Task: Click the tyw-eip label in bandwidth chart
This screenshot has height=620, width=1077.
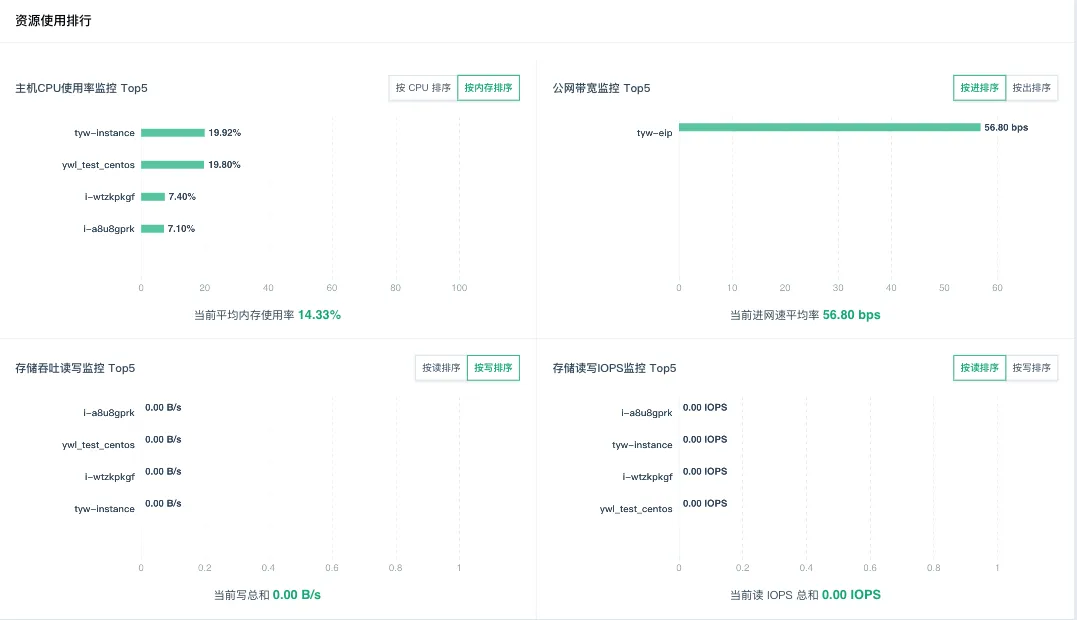Action: pos(654,133)
